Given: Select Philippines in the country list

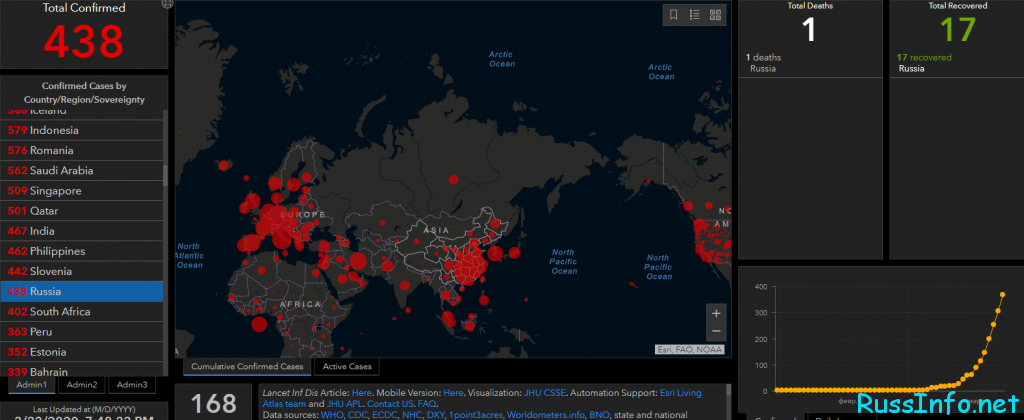Looking at the screenshot, I should [x=82, y=251].
